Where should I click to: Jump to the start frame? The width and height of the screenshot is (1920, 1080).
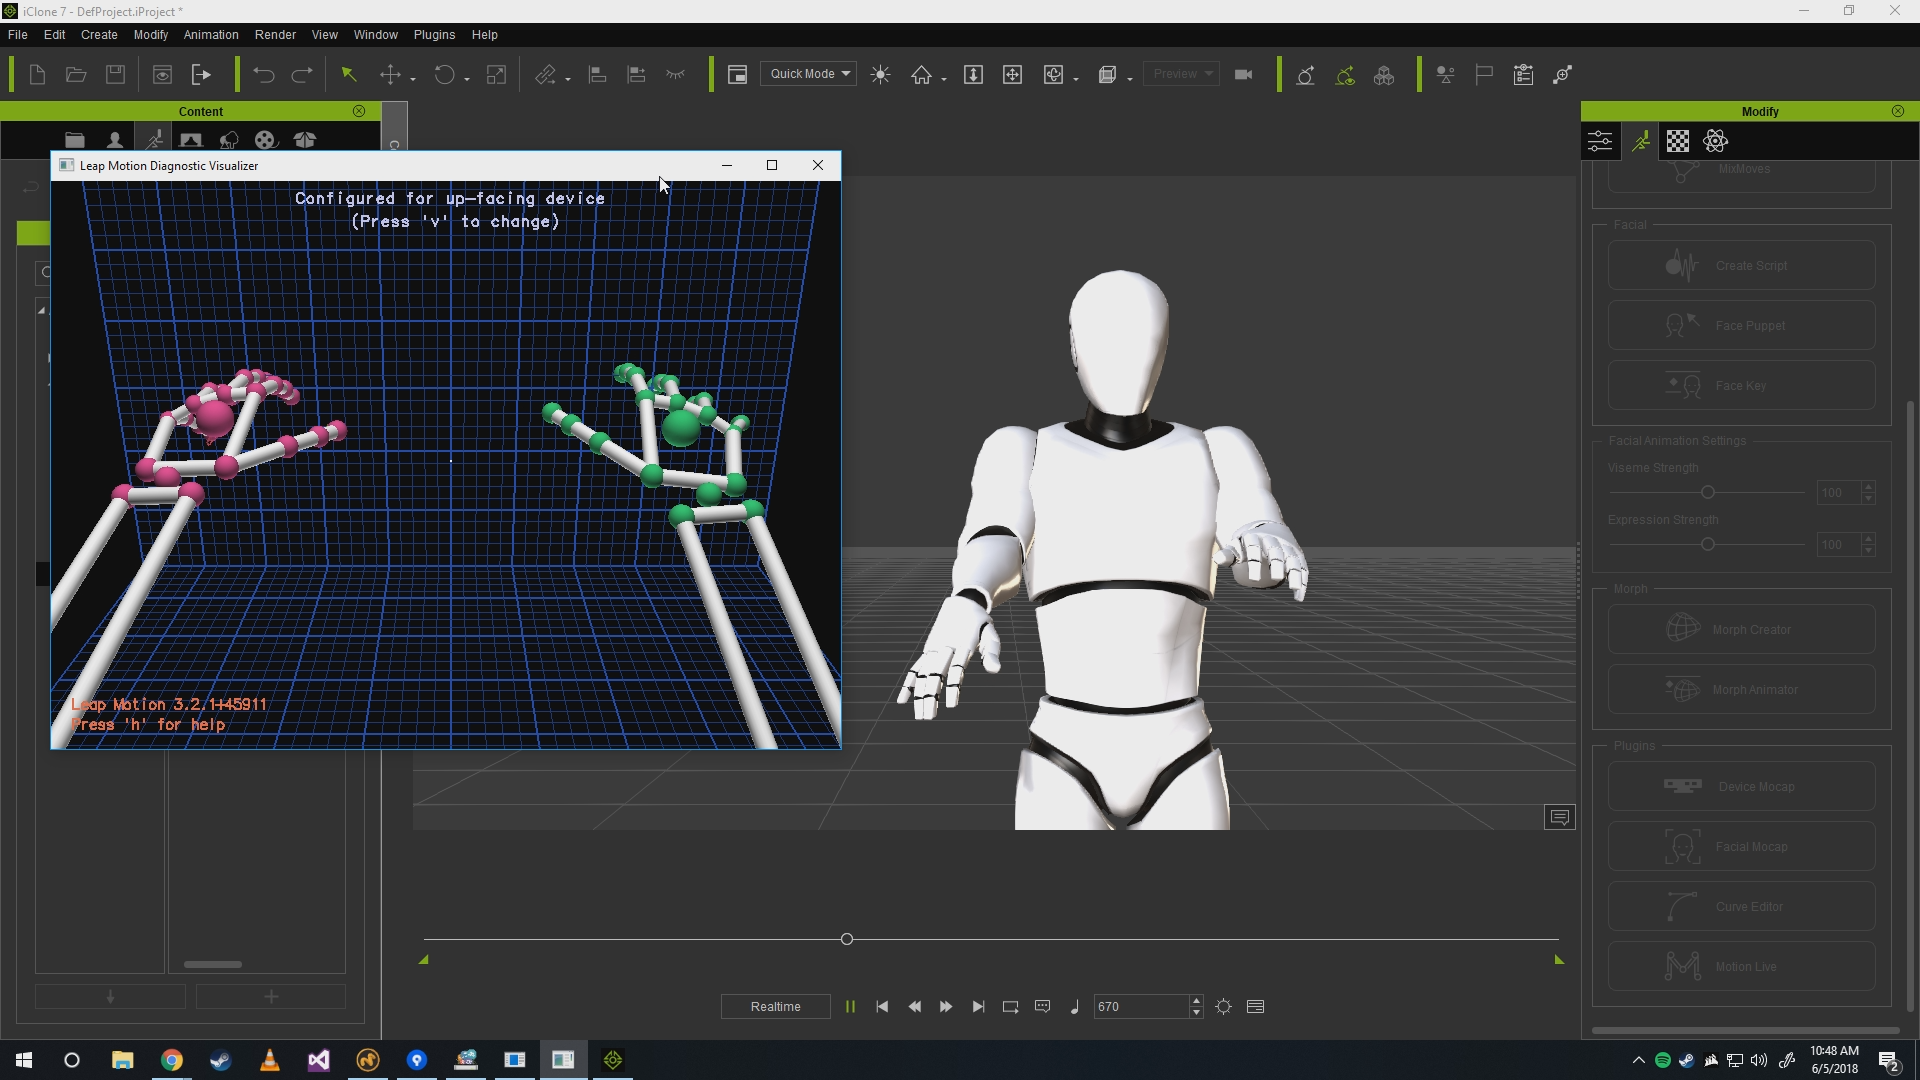tap(882, 1007)
